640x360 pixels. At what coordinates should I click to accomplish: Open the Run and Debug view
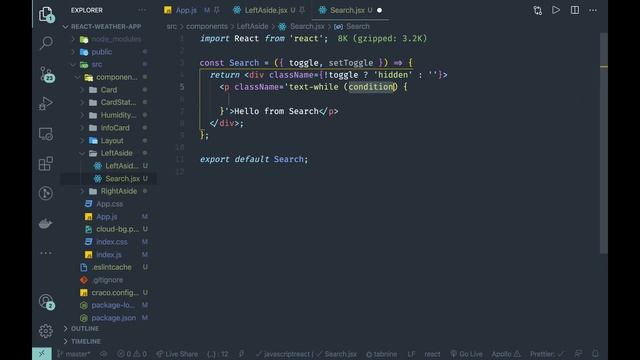coord(46,103)
